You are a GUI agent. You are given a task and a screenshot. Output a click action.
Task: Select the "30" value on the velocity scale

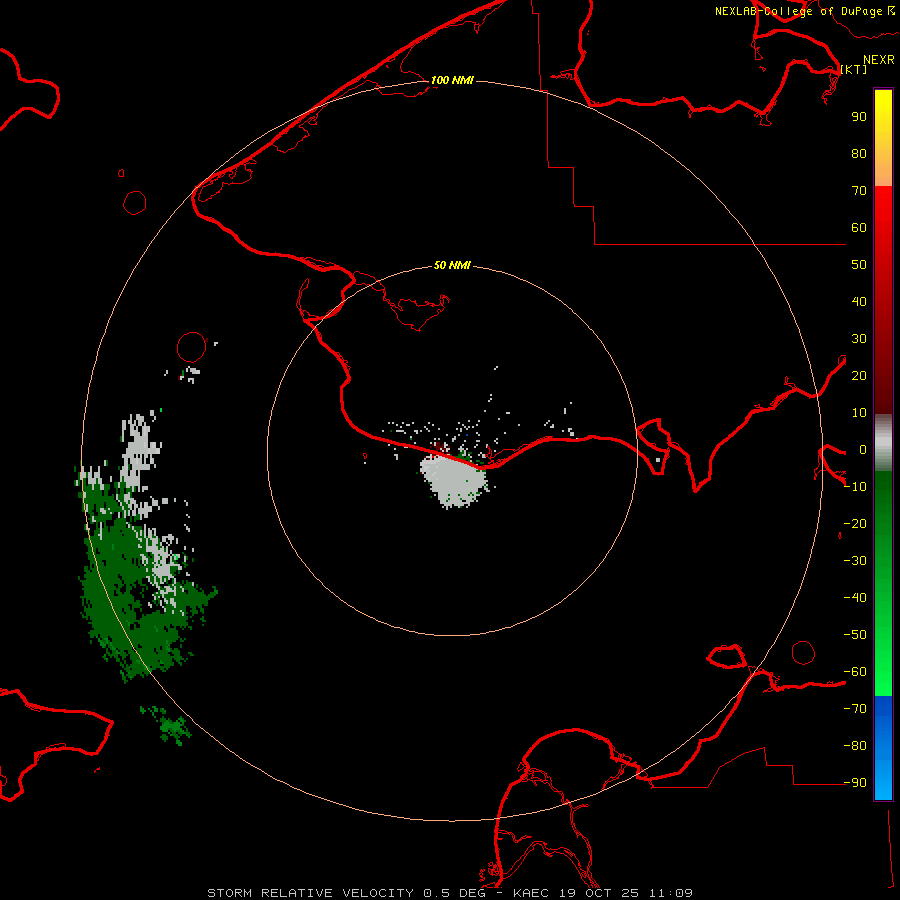(859, 339)
